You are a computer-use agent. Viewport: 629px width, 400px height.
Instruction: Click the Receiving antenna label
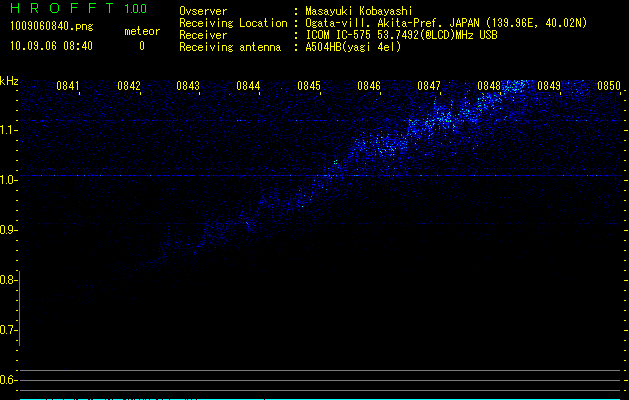point(230,47)
